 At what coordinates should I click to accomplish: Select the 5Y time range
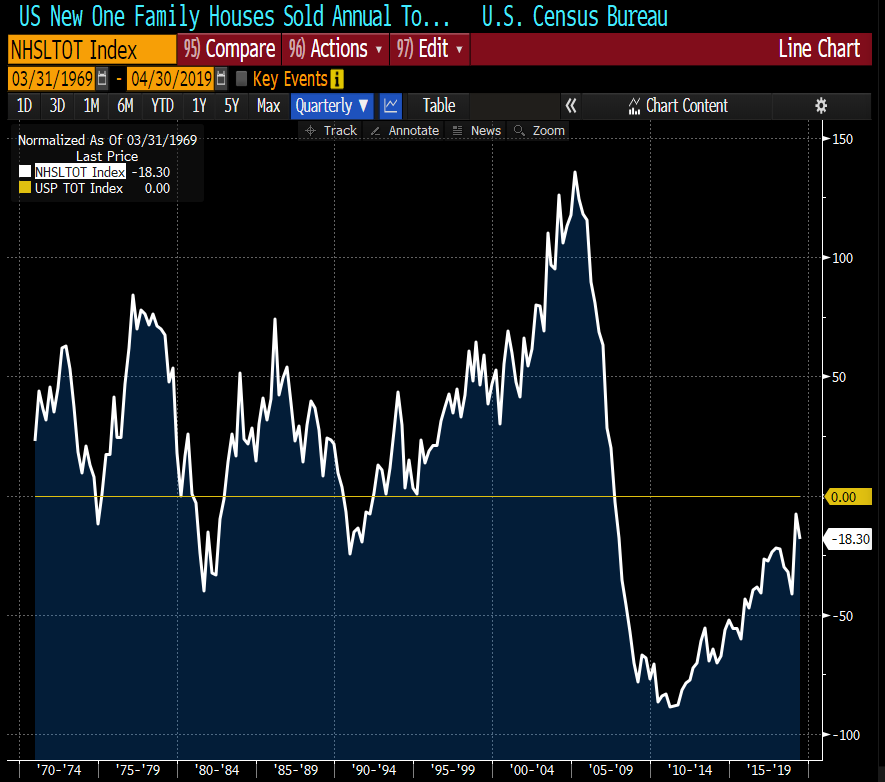(x=232, y=105)
